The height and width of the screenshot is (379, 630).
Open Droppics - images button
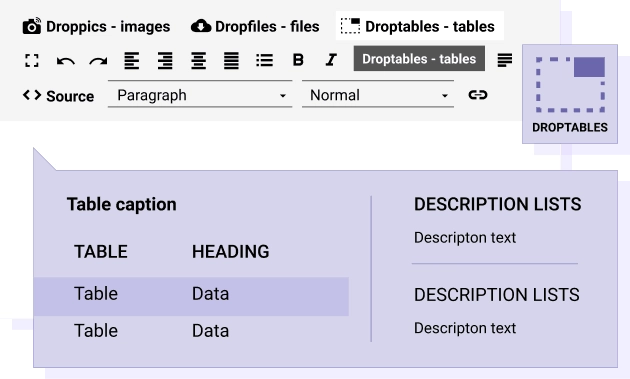tap(96, 27)
